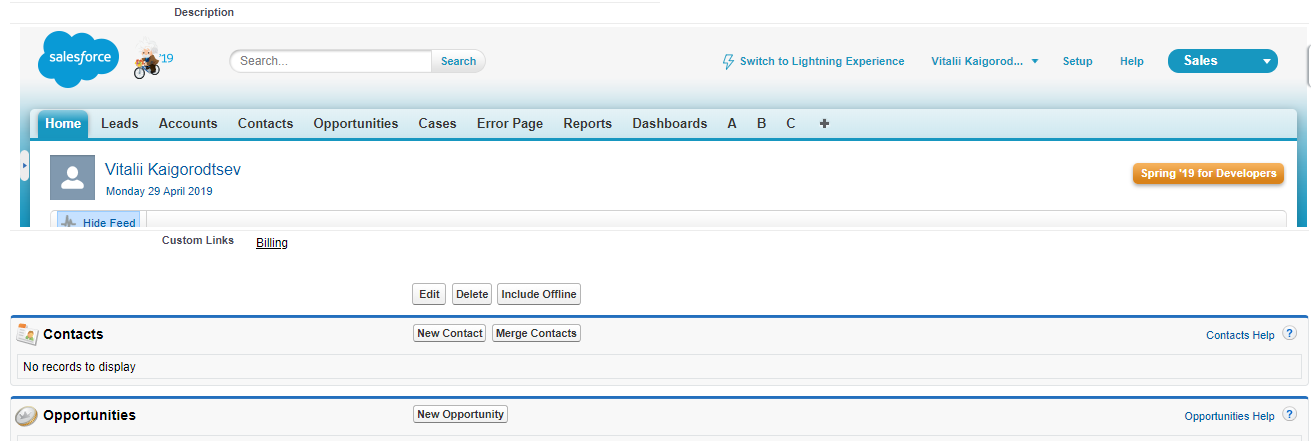The image size is (1311, 441).
Task: Click the New Opportunity button
Action: pos(460,414)
